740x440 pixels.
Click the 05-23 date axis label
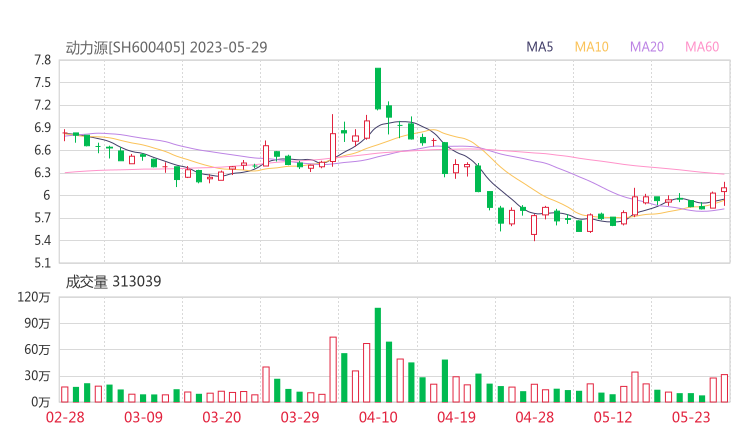[689, 418]
